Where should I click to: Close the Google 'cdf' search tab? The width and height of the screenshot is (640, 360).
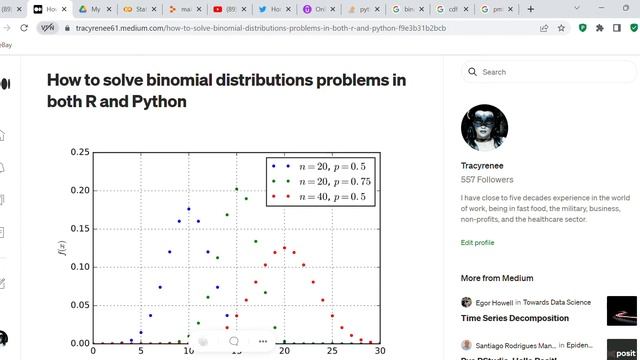[x=466, y=9]
